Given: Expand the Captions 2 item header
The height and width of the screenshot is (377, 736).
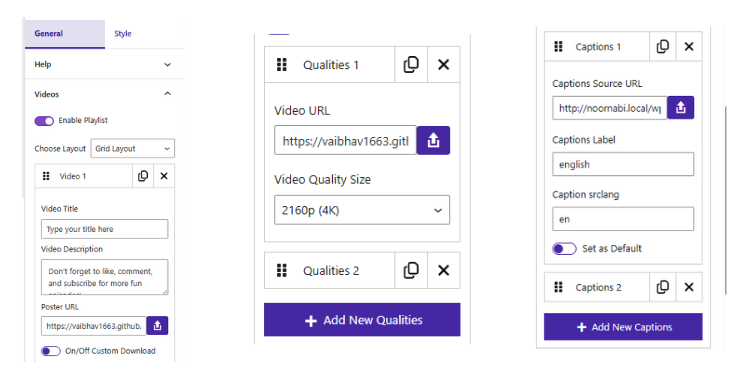Looking at the screenshot, I should [598, 287].
